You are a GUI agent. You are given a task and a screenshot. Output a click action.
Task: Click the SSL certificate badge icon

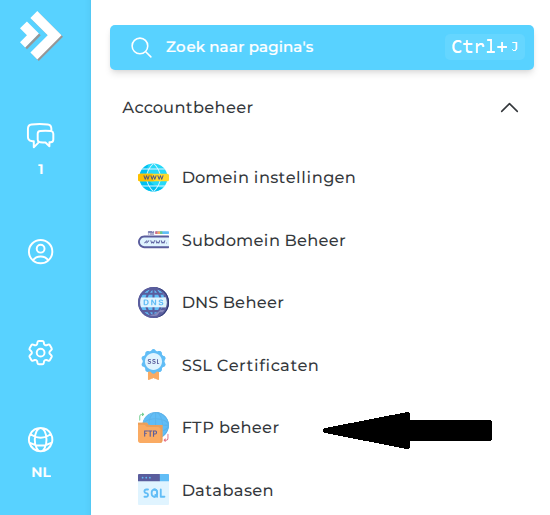153,364
